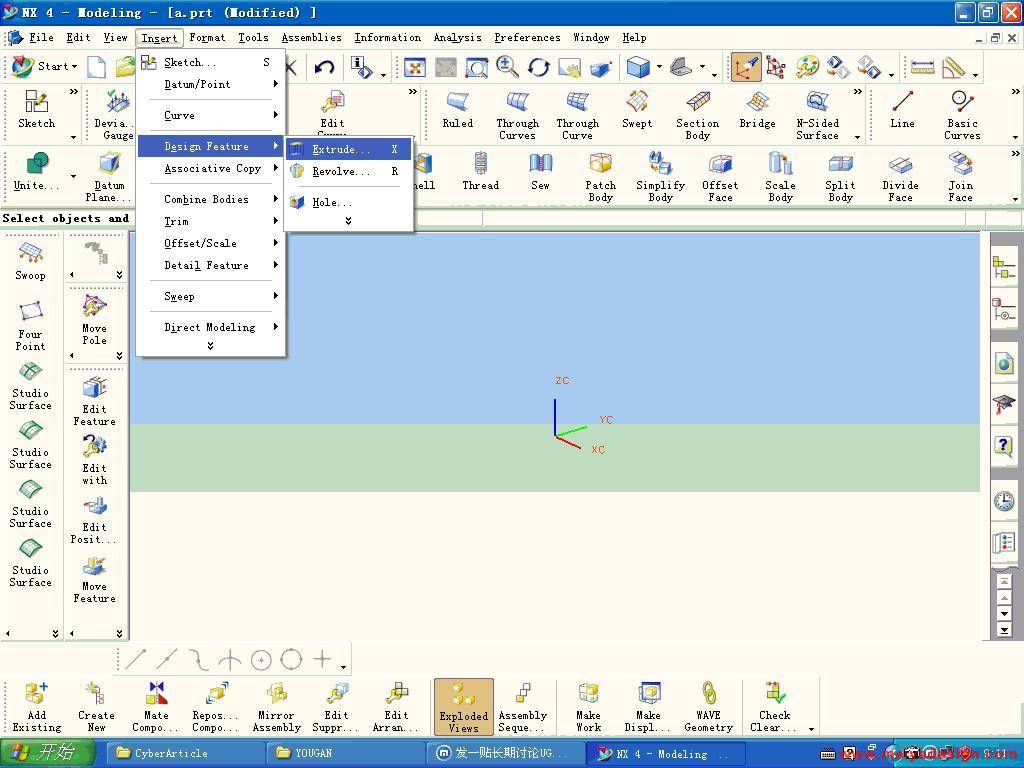Click the Section Body icon

(x=697, y=116)
